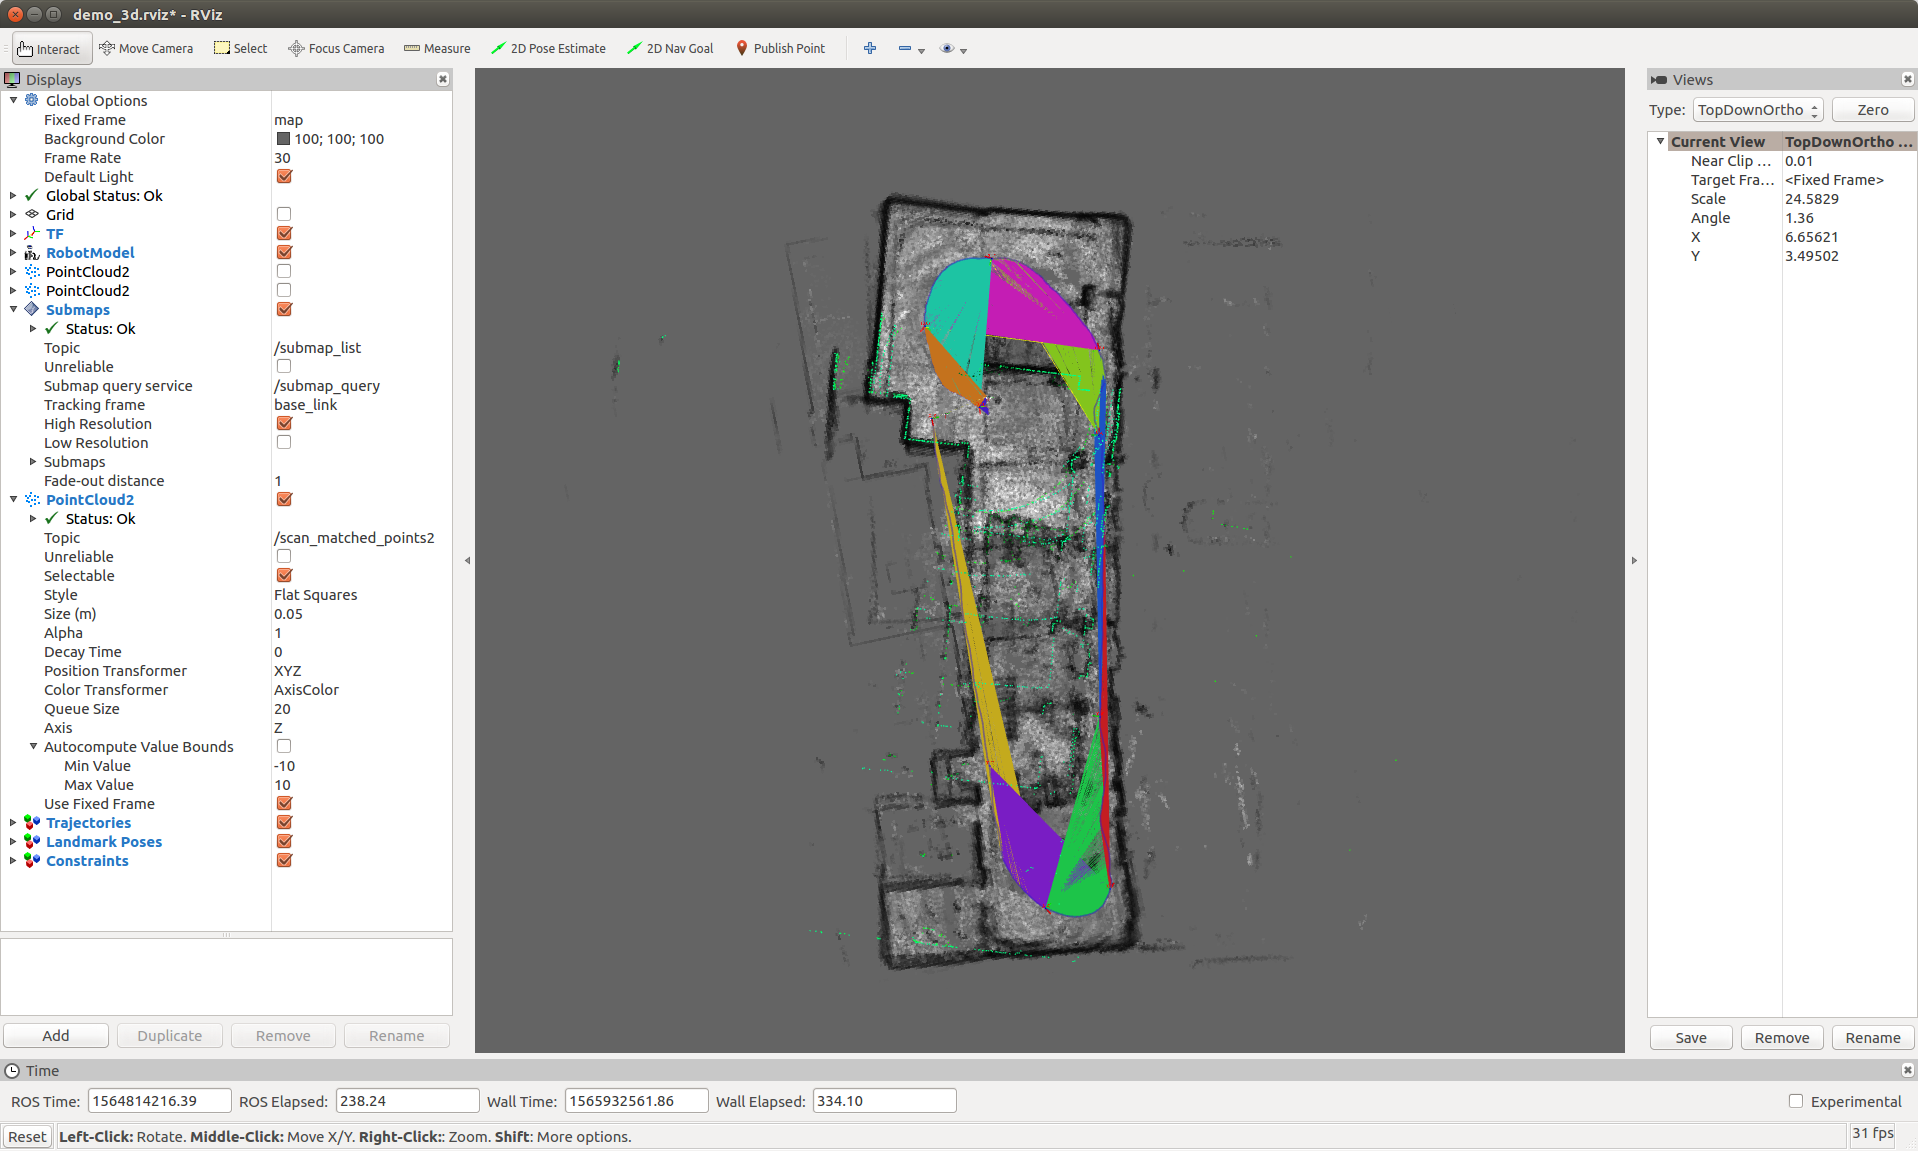
Task: Open the Background Color swatch
Action: coord(284,139)
